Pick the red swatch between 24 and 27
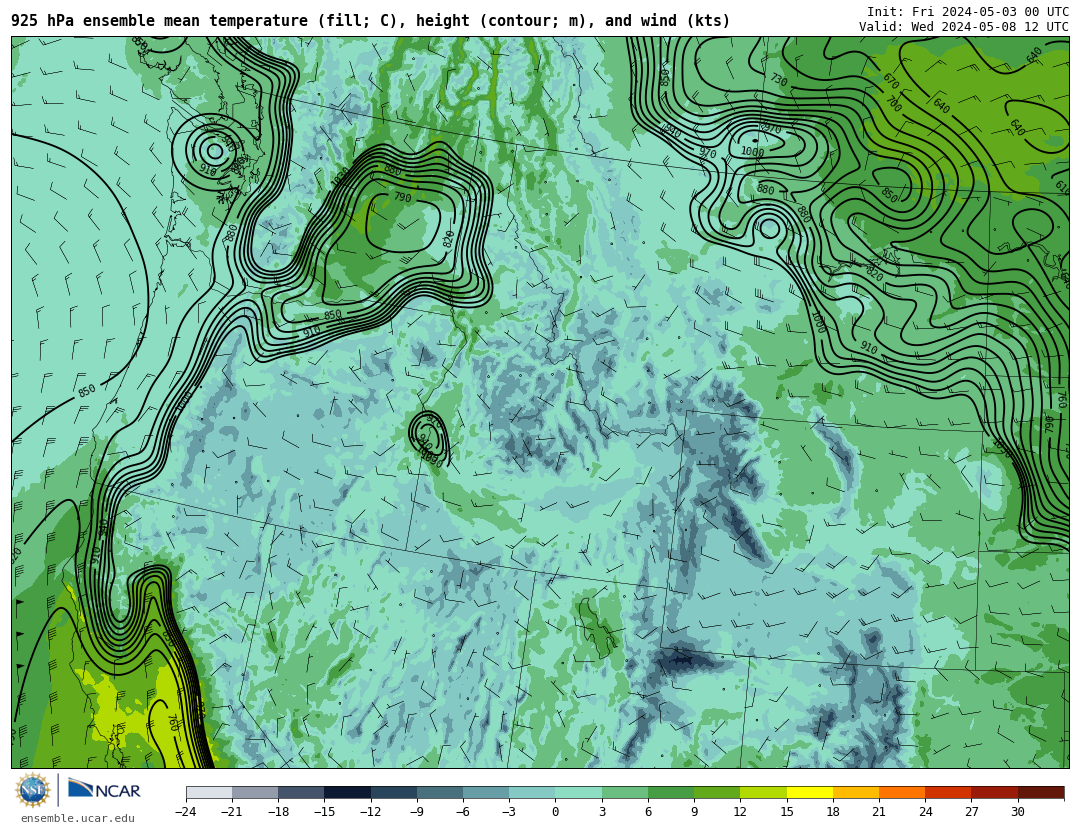The width and height of the screenshot is (1080, 831). 948,792
